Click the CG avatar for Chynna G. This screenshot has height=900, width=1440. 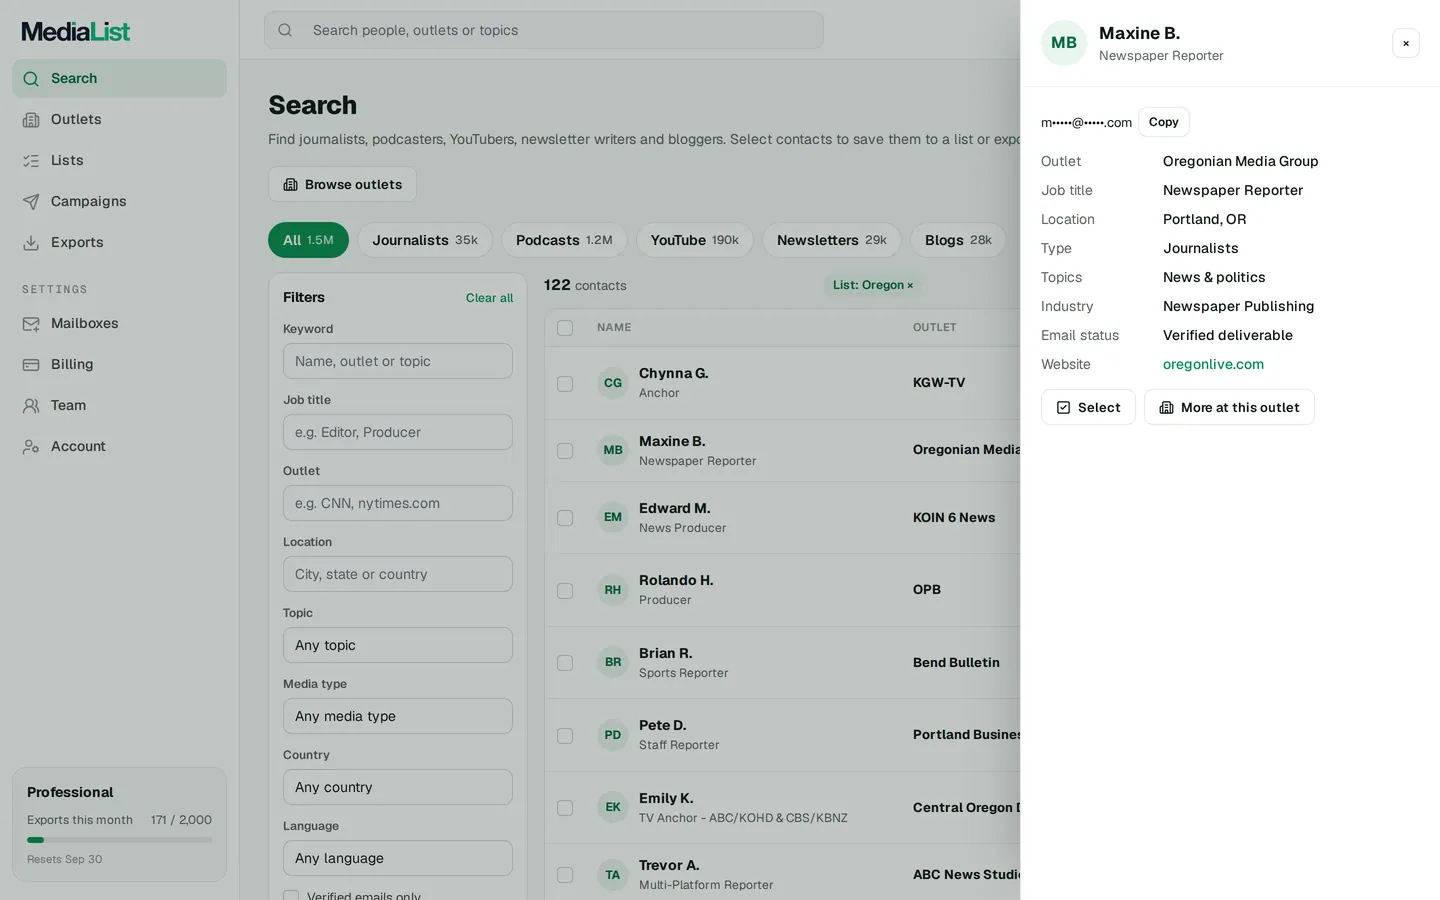tap(613, 383)
